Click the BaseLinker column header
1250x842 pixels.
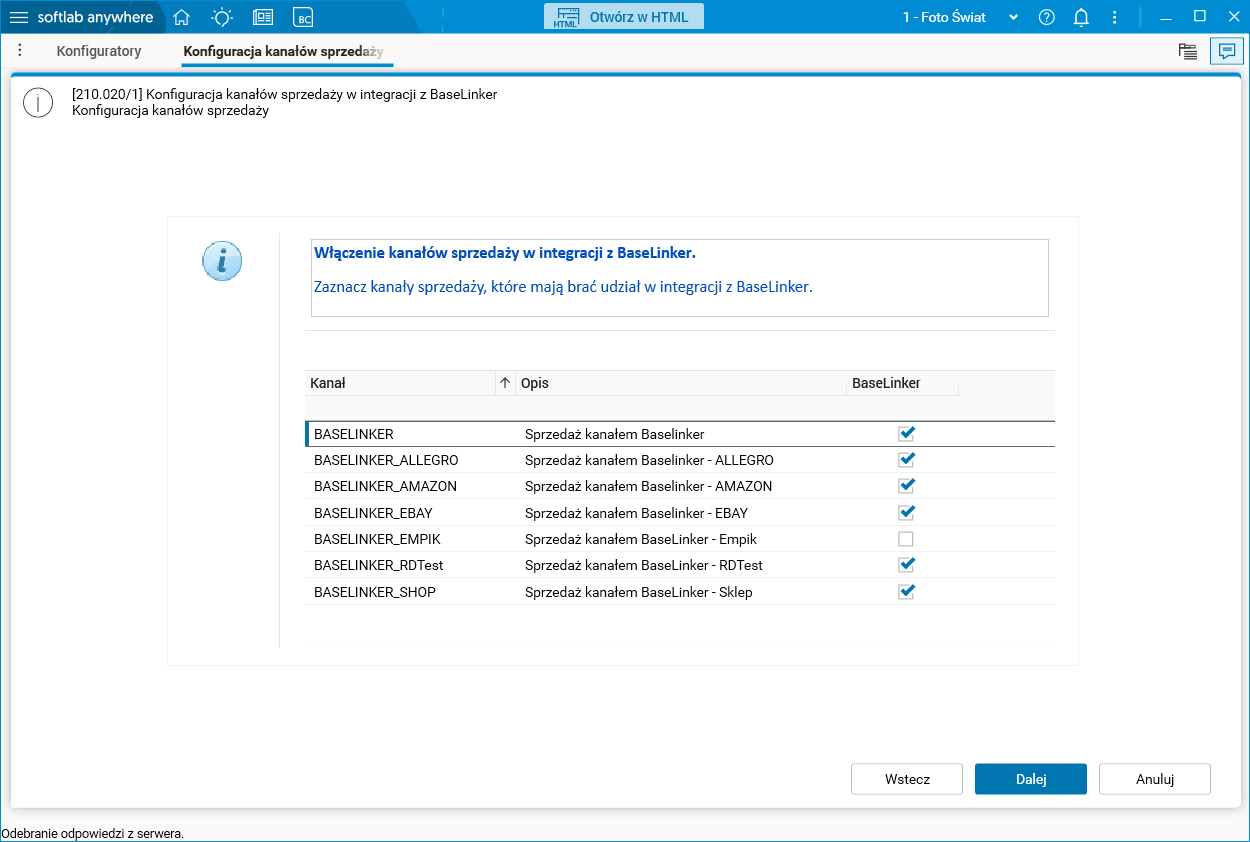coord(902,383)
